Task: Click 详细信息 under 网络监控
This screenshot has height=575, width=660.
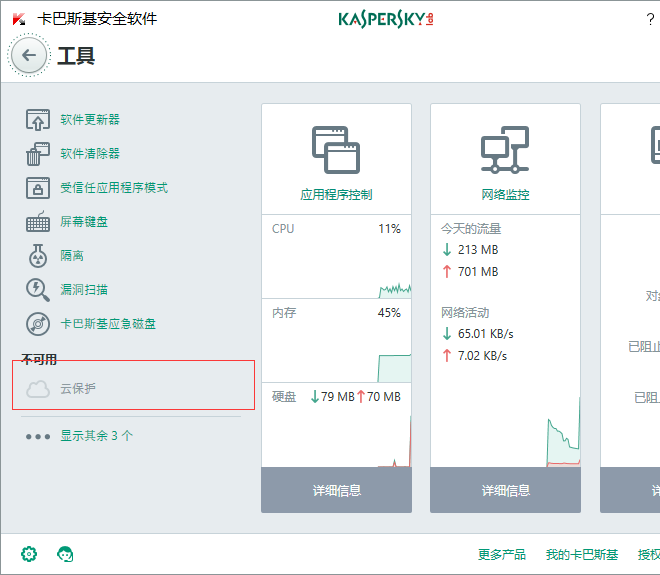Action: coord(506,490)
